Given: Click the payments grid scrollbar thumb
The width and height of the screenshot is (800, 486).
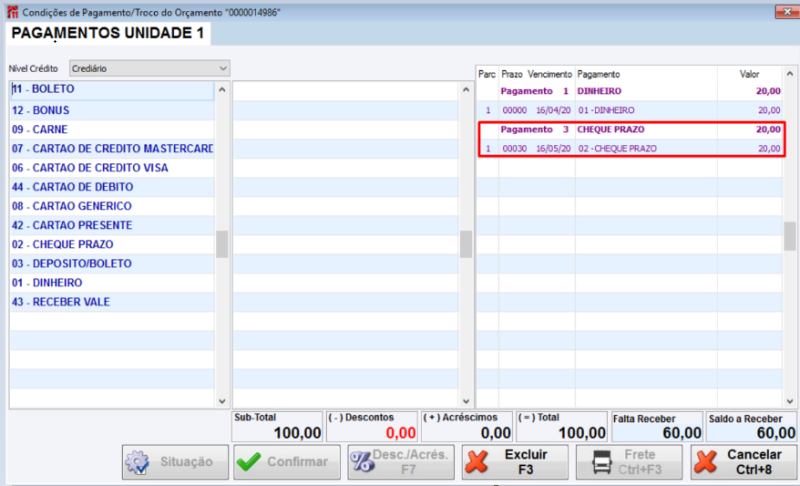Looking at the screenshot, I should 790,236.
